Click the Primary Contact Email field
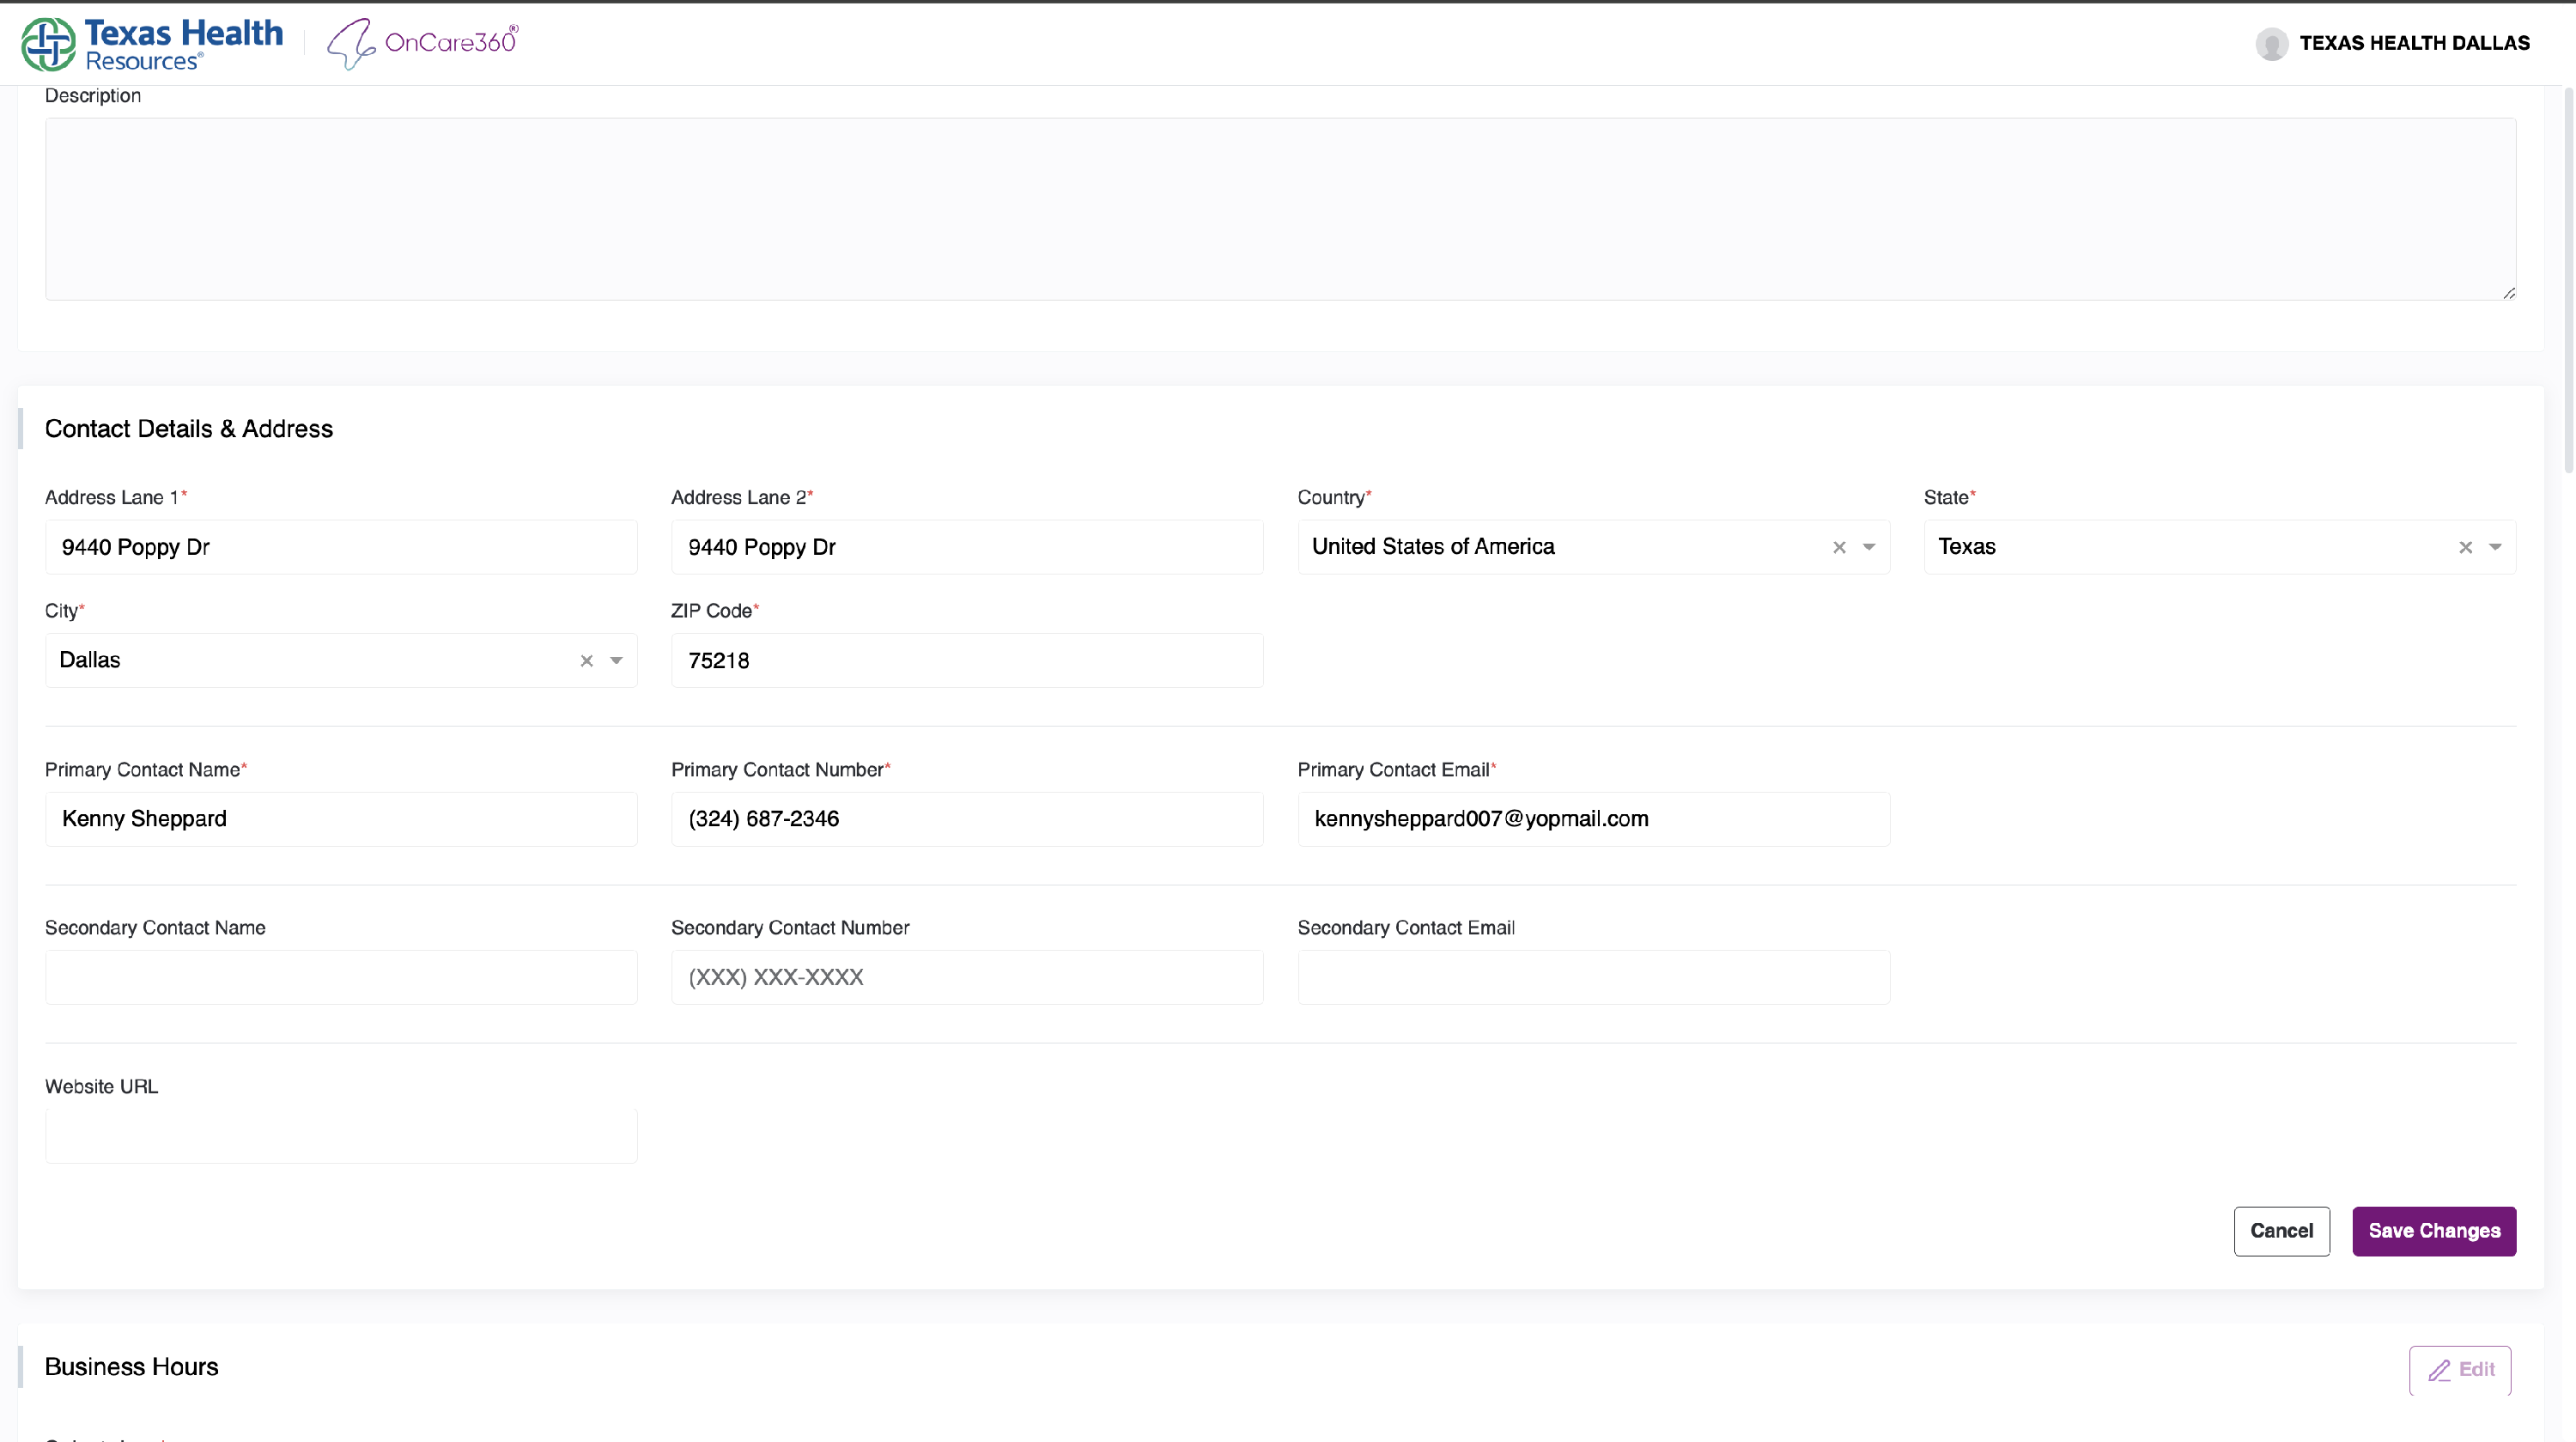The height and width of the screenshot is (1442, 2576). tap(1593, 819)
